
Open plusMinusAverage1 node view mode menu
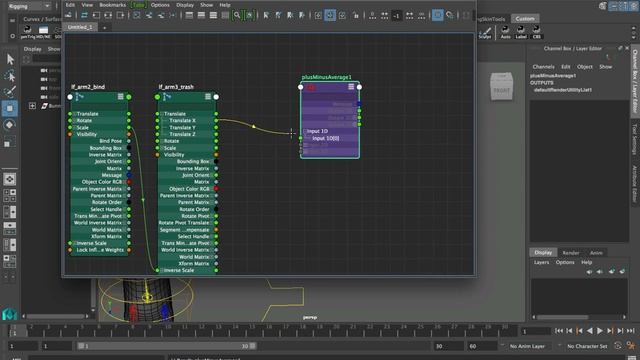point(351,87)
